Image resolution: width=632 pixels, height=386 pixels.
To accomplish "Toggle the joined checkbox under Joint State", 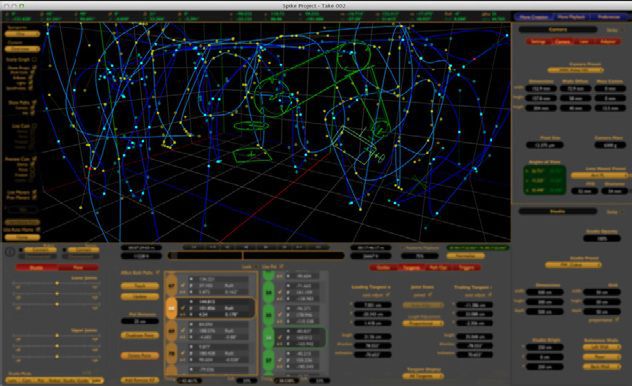I will (430, 295).
